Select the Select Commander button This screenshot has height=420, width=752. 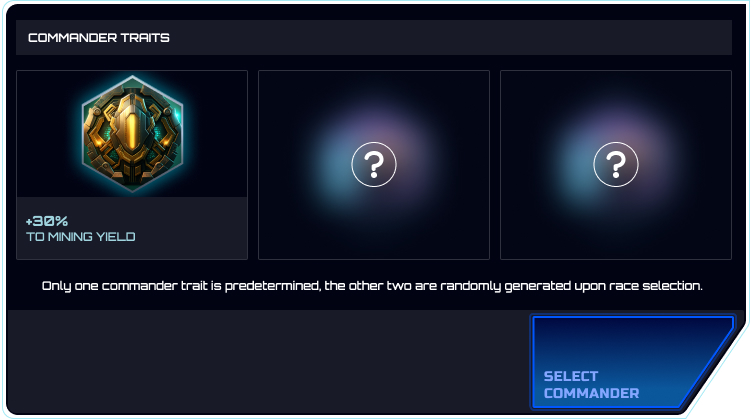(x=632, y=362)
